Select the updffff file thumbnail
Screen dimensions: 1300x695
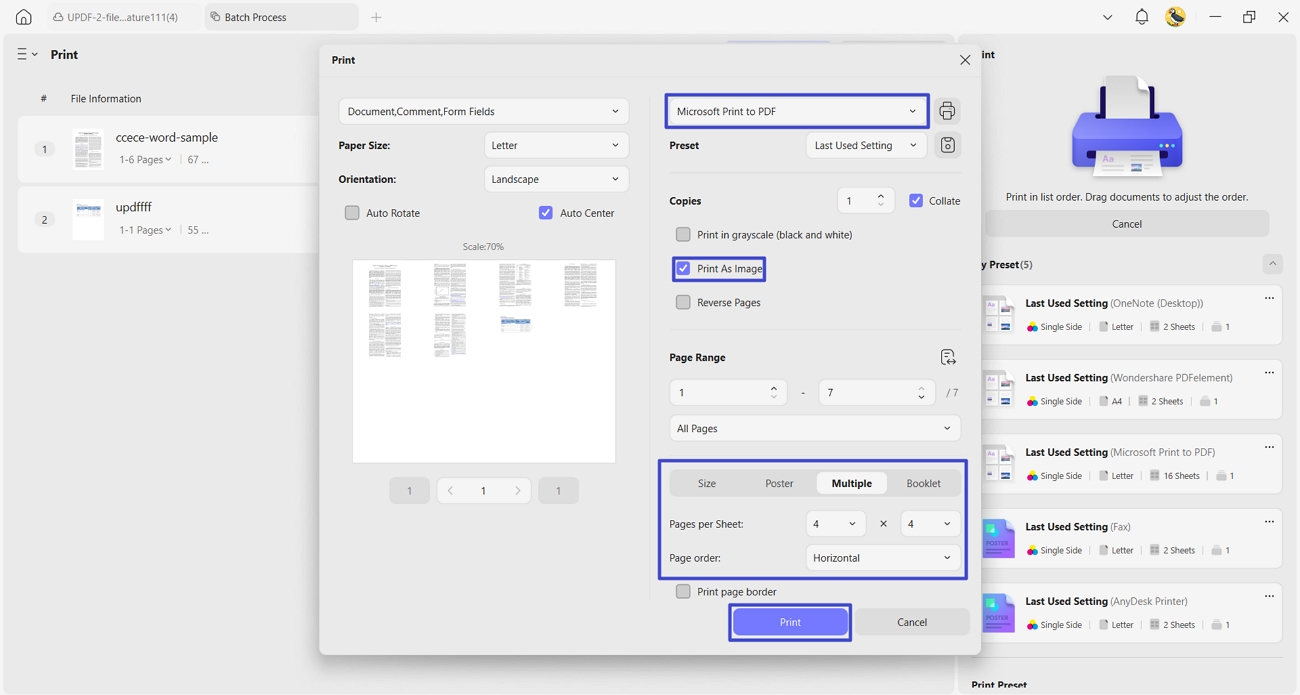pos(88,219)
